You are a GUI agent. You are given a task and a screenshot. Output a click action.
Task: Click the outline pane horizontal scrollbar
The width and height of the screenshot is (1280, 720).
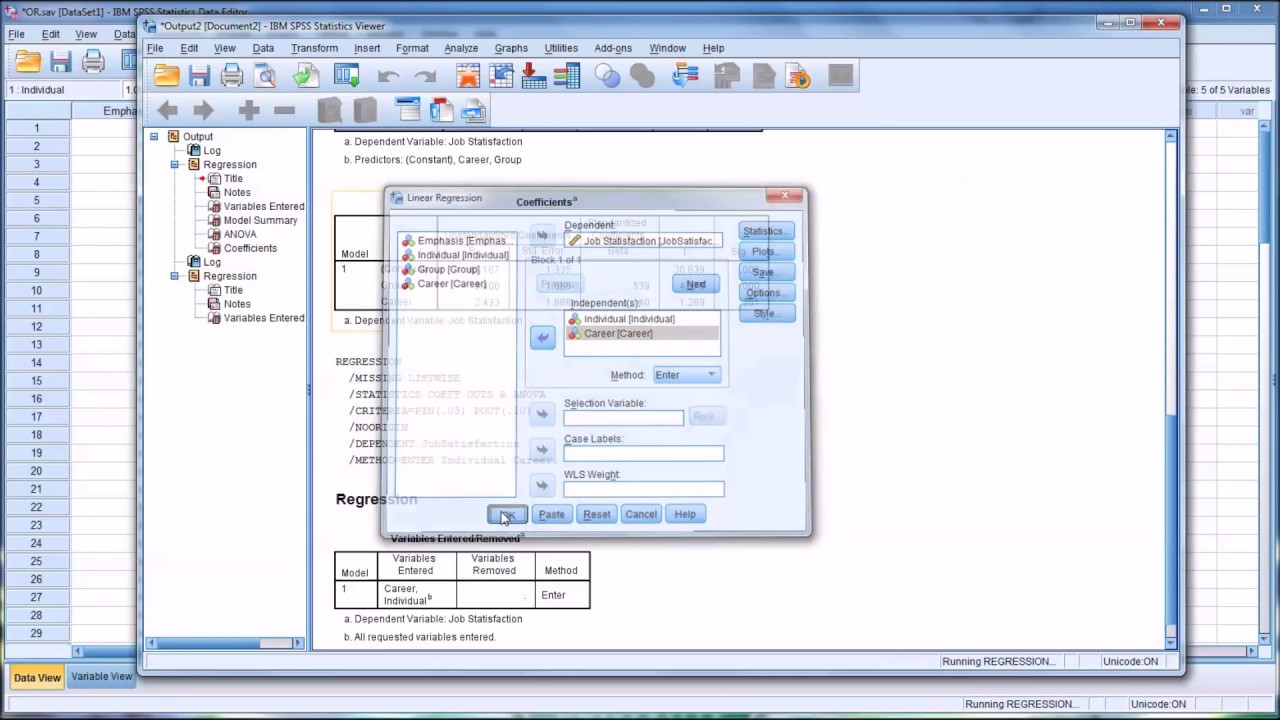[x=224, y=643]
